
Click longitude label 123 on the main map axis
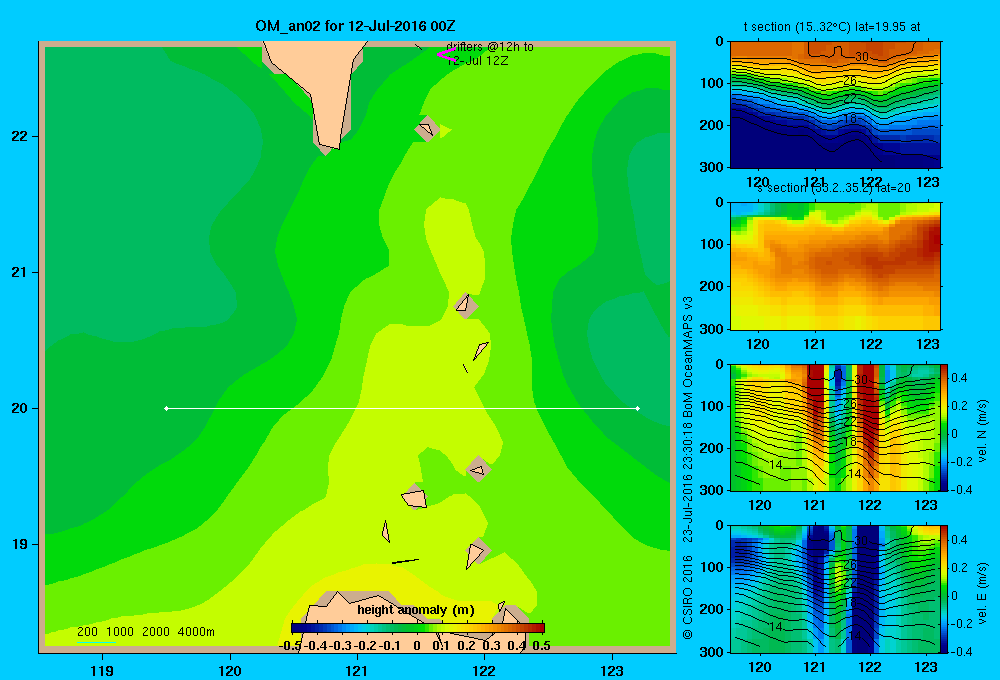[x=612, y=670]
